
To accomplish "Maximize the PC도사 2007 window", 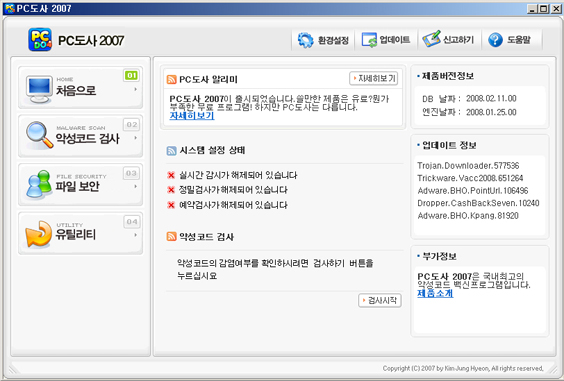I will 543,9.
